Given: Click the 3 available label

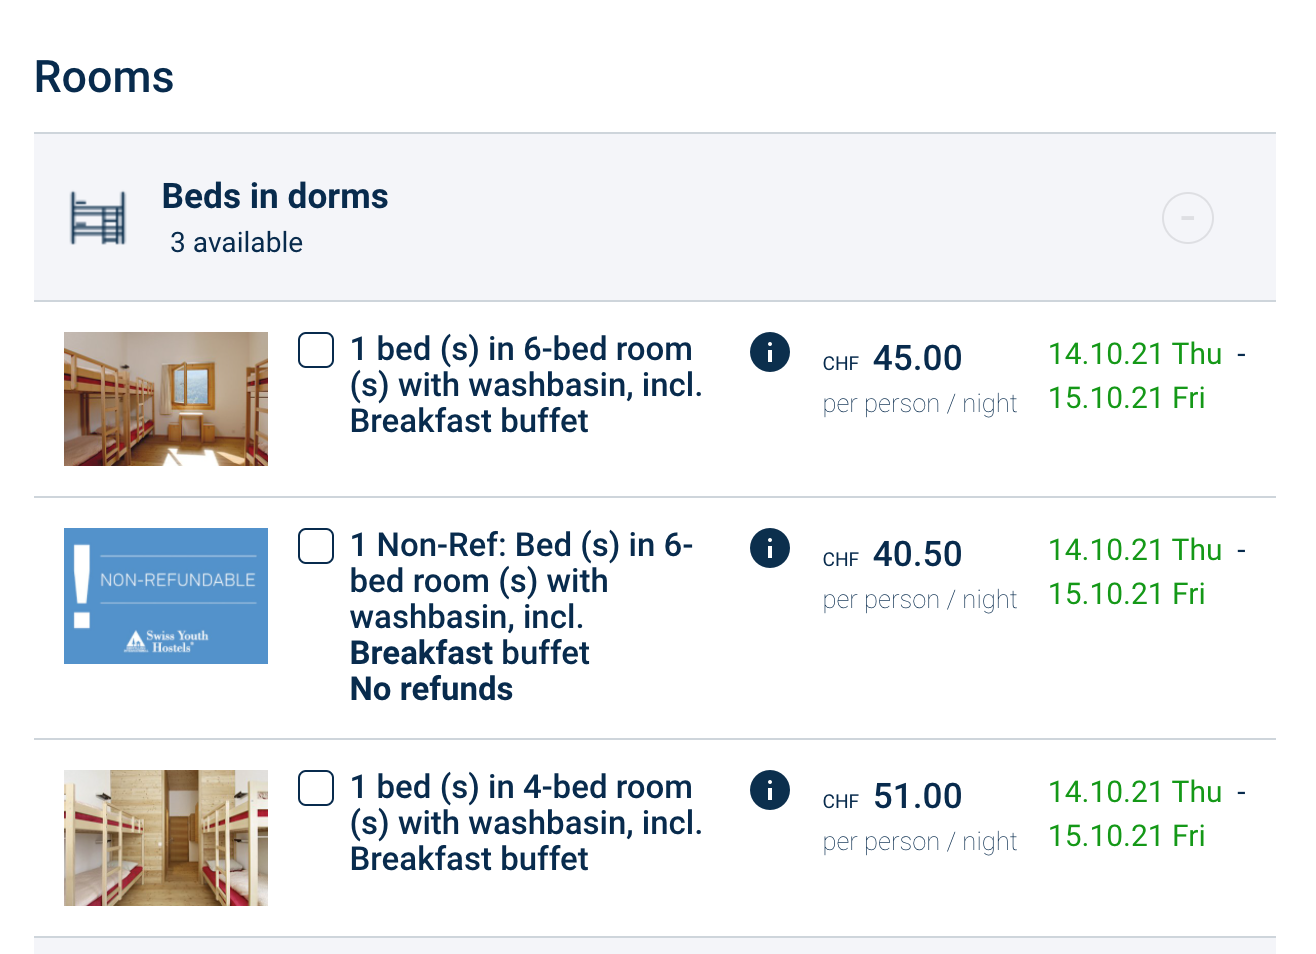Looking at the screenshot, I should coord(237,243).
